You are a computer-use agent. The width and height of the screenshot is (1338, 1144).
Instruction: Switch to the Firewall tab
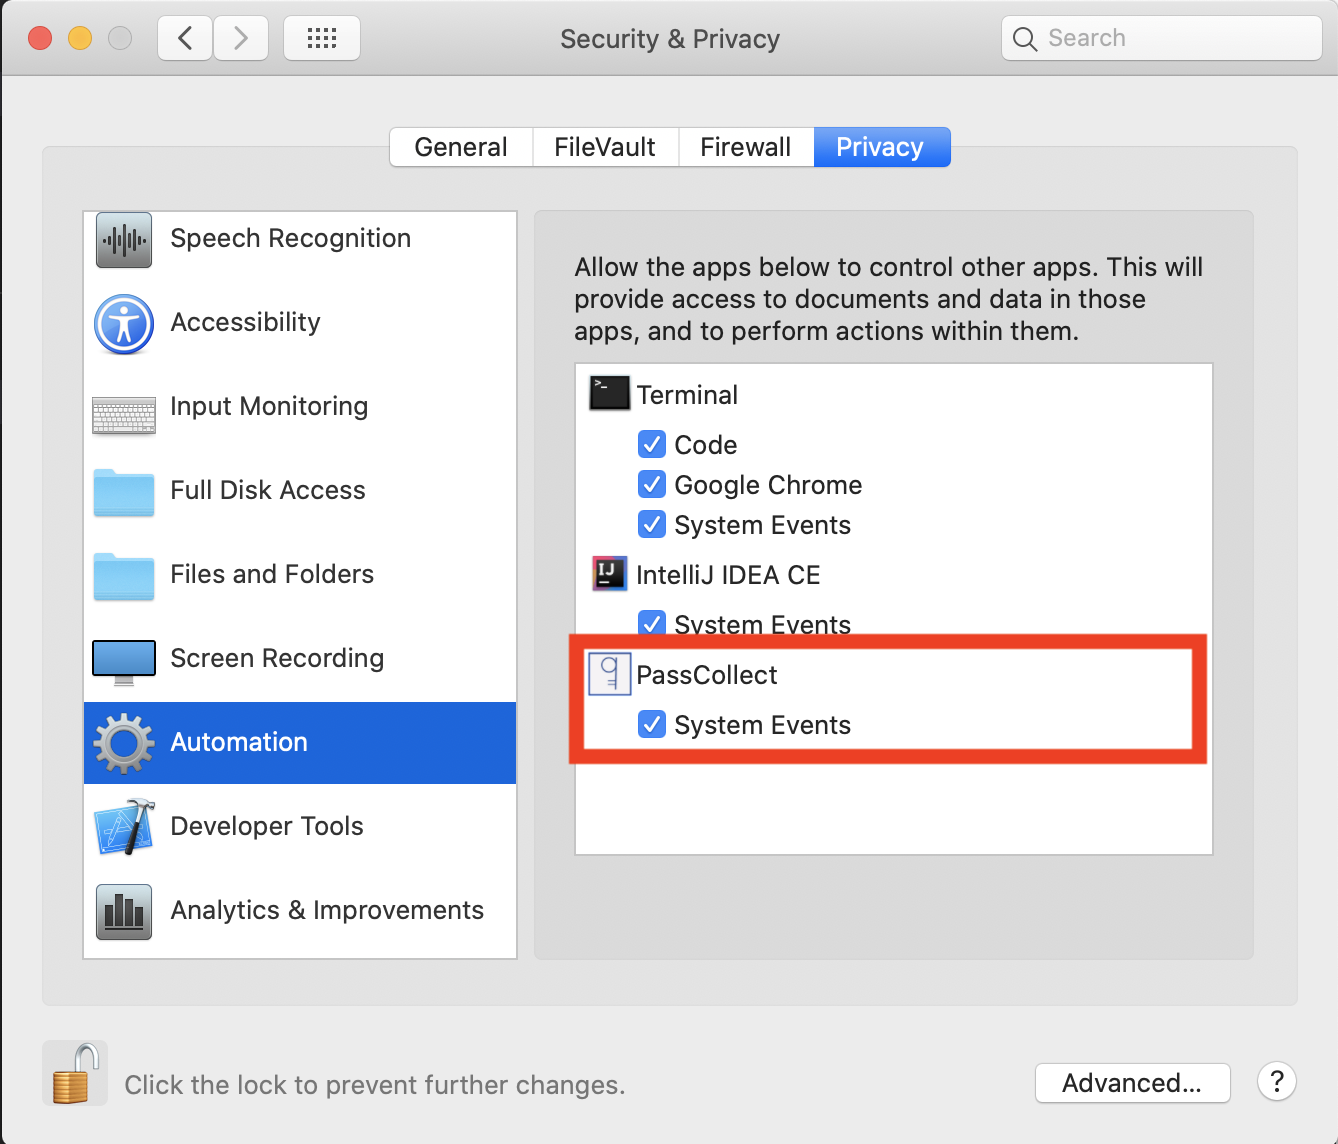(x=746, y=147)
